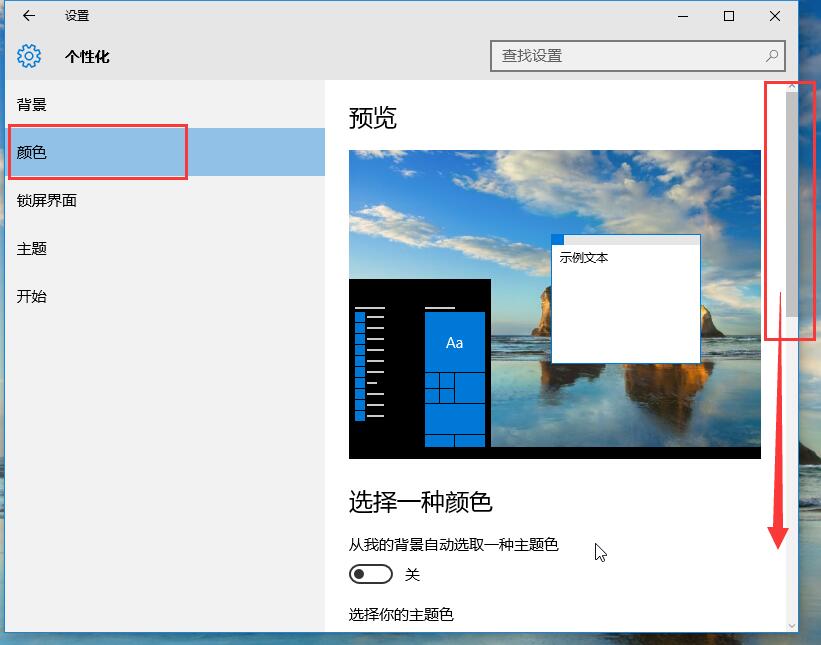Click the 预览 heading
Viewport: 821px width, 645px height.
[372, 117]
